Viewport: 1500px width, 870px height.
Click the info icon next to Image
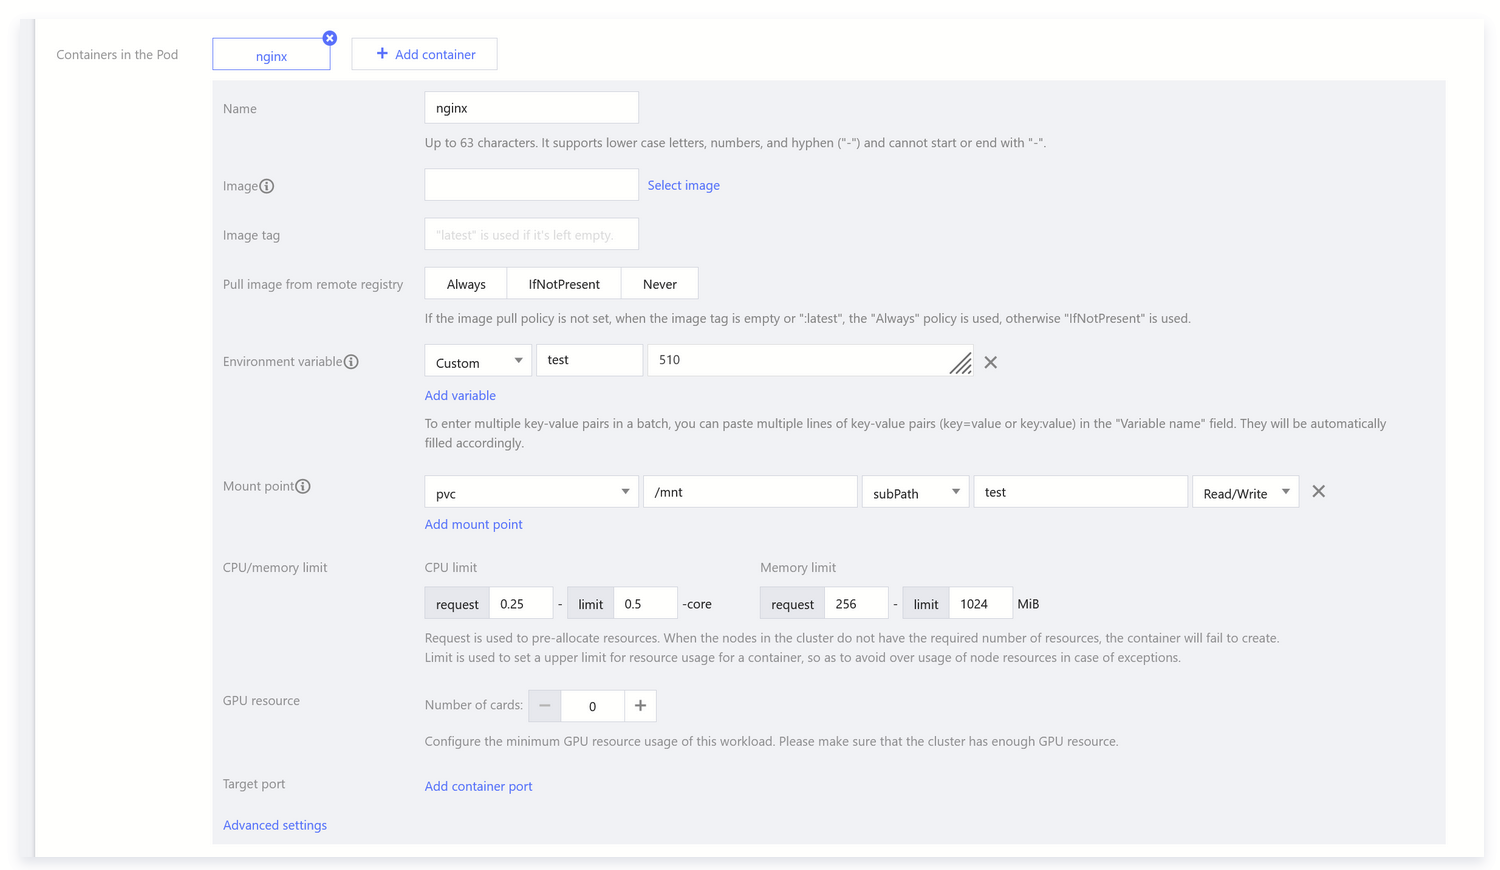tap(267, 186)
